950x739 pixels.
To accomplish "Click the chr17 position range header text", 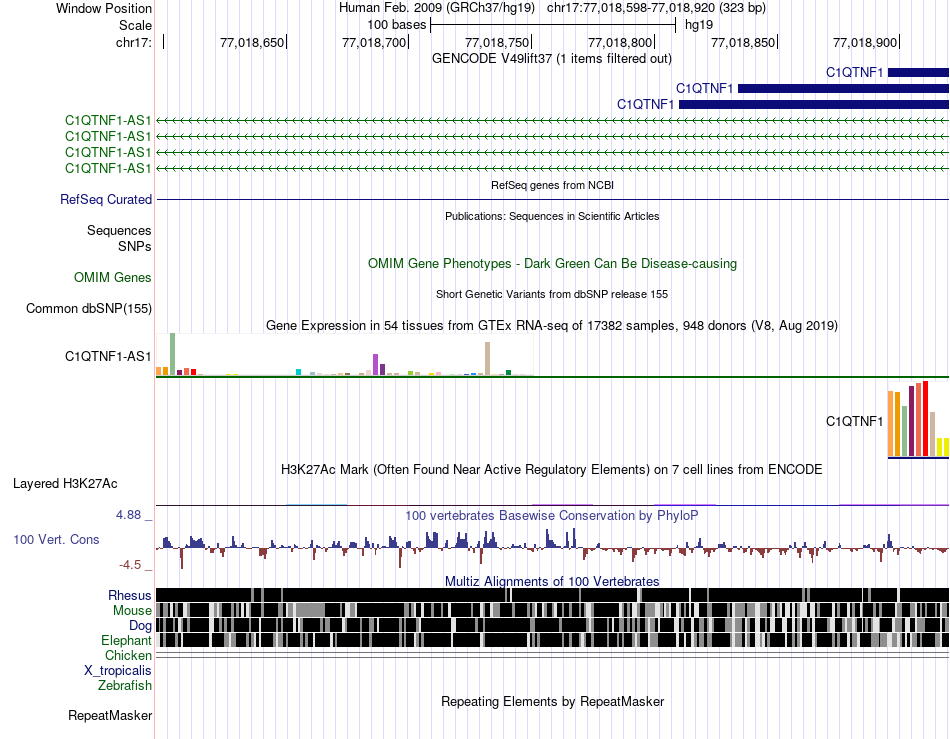I will [656, 8].
